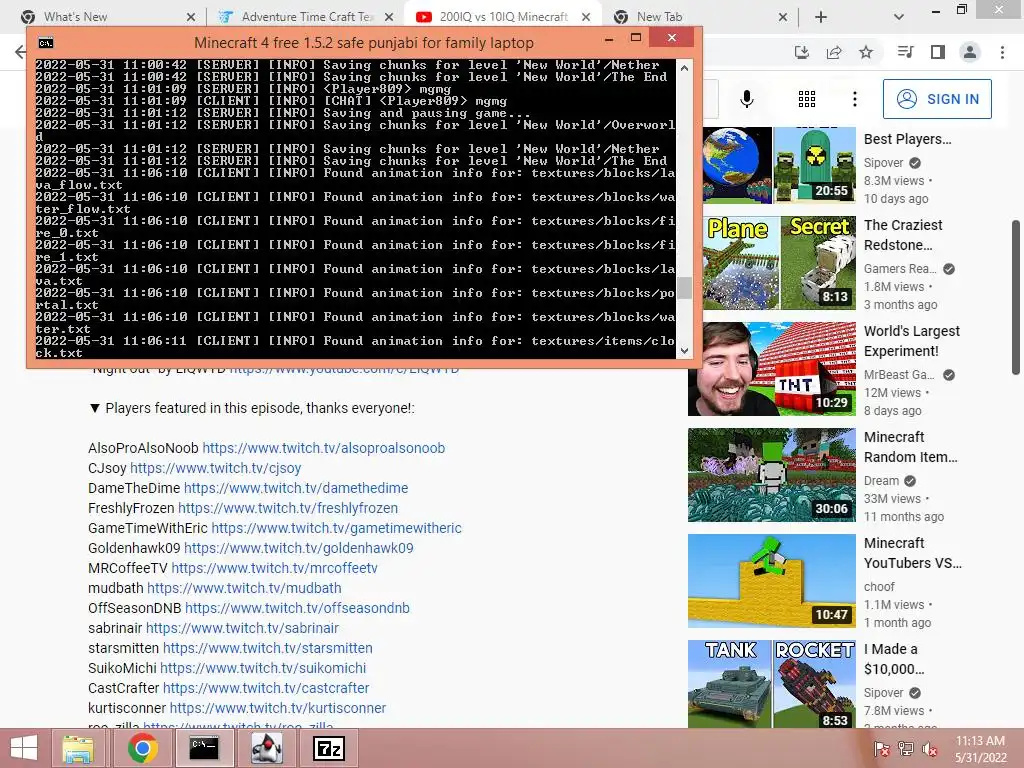Close the What's New tab

(x=191, y=17)
